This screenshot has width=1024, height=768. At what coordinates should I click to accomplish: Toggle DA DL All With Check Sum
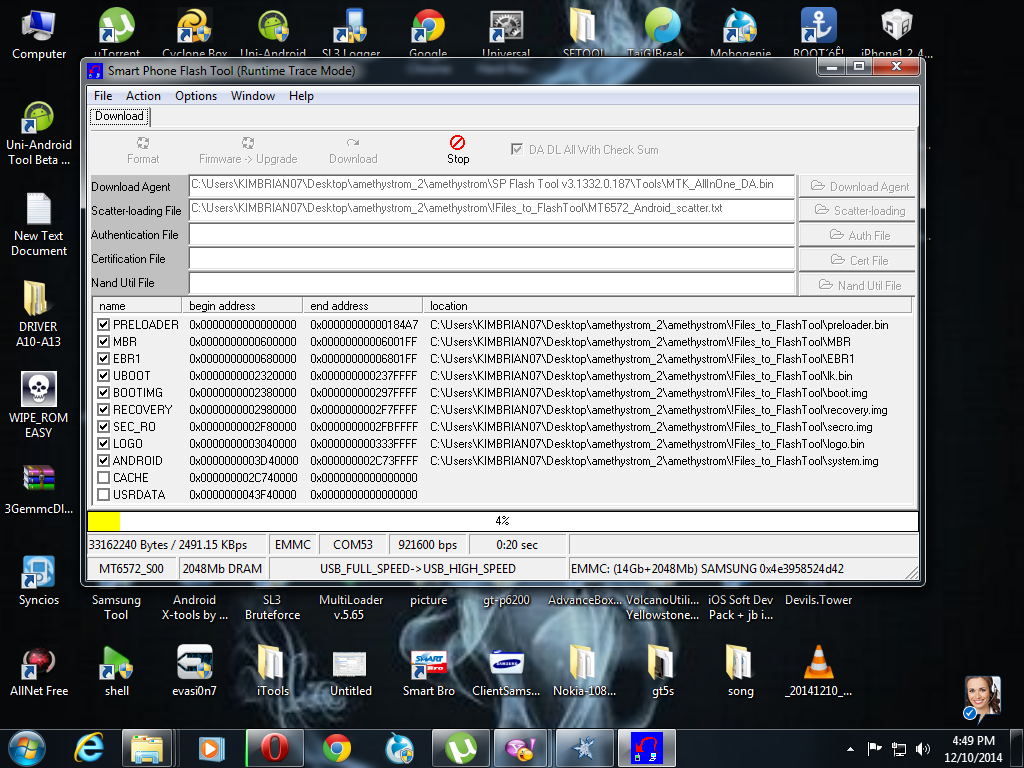click(517, 149)
